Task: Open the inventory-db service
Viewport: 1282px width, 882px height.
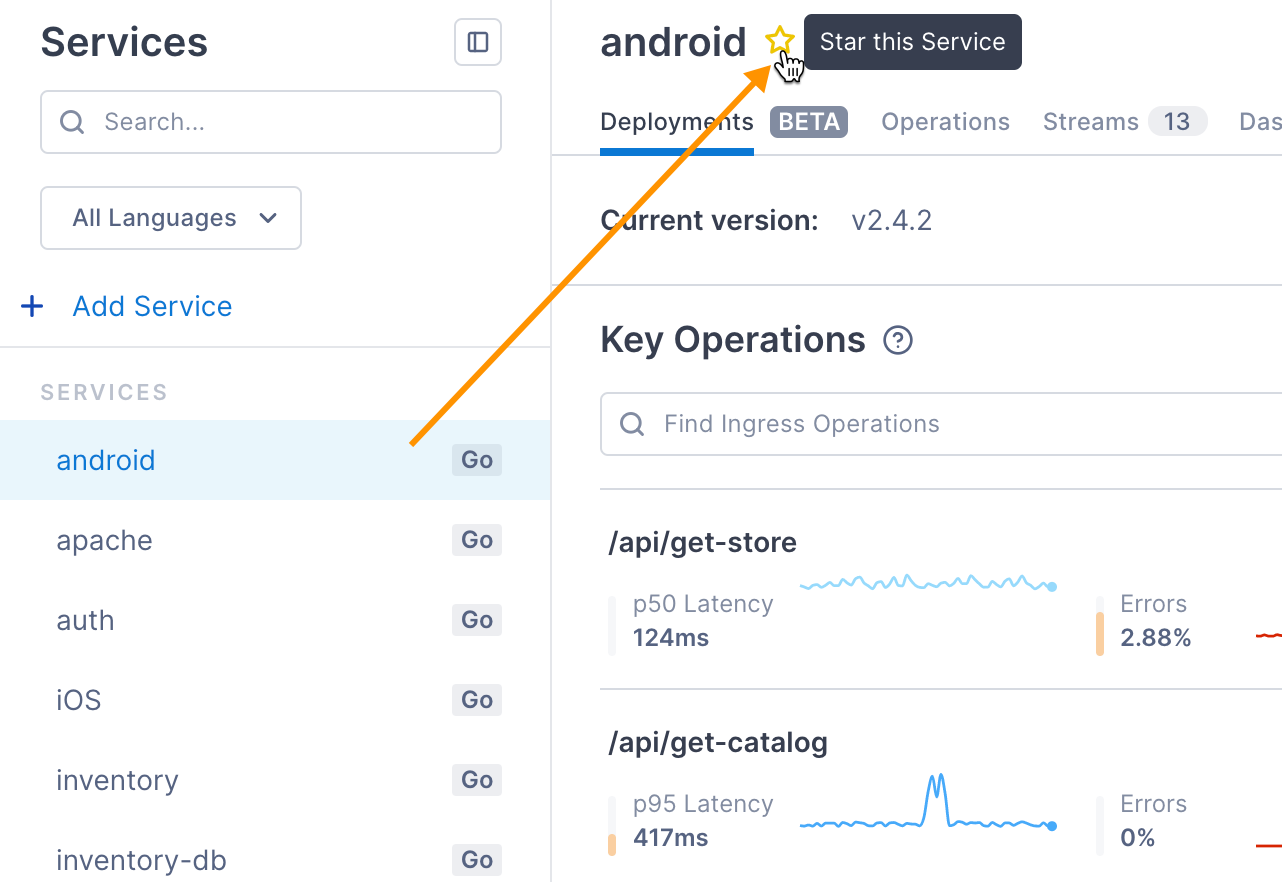Action: [x=275, y=860]
